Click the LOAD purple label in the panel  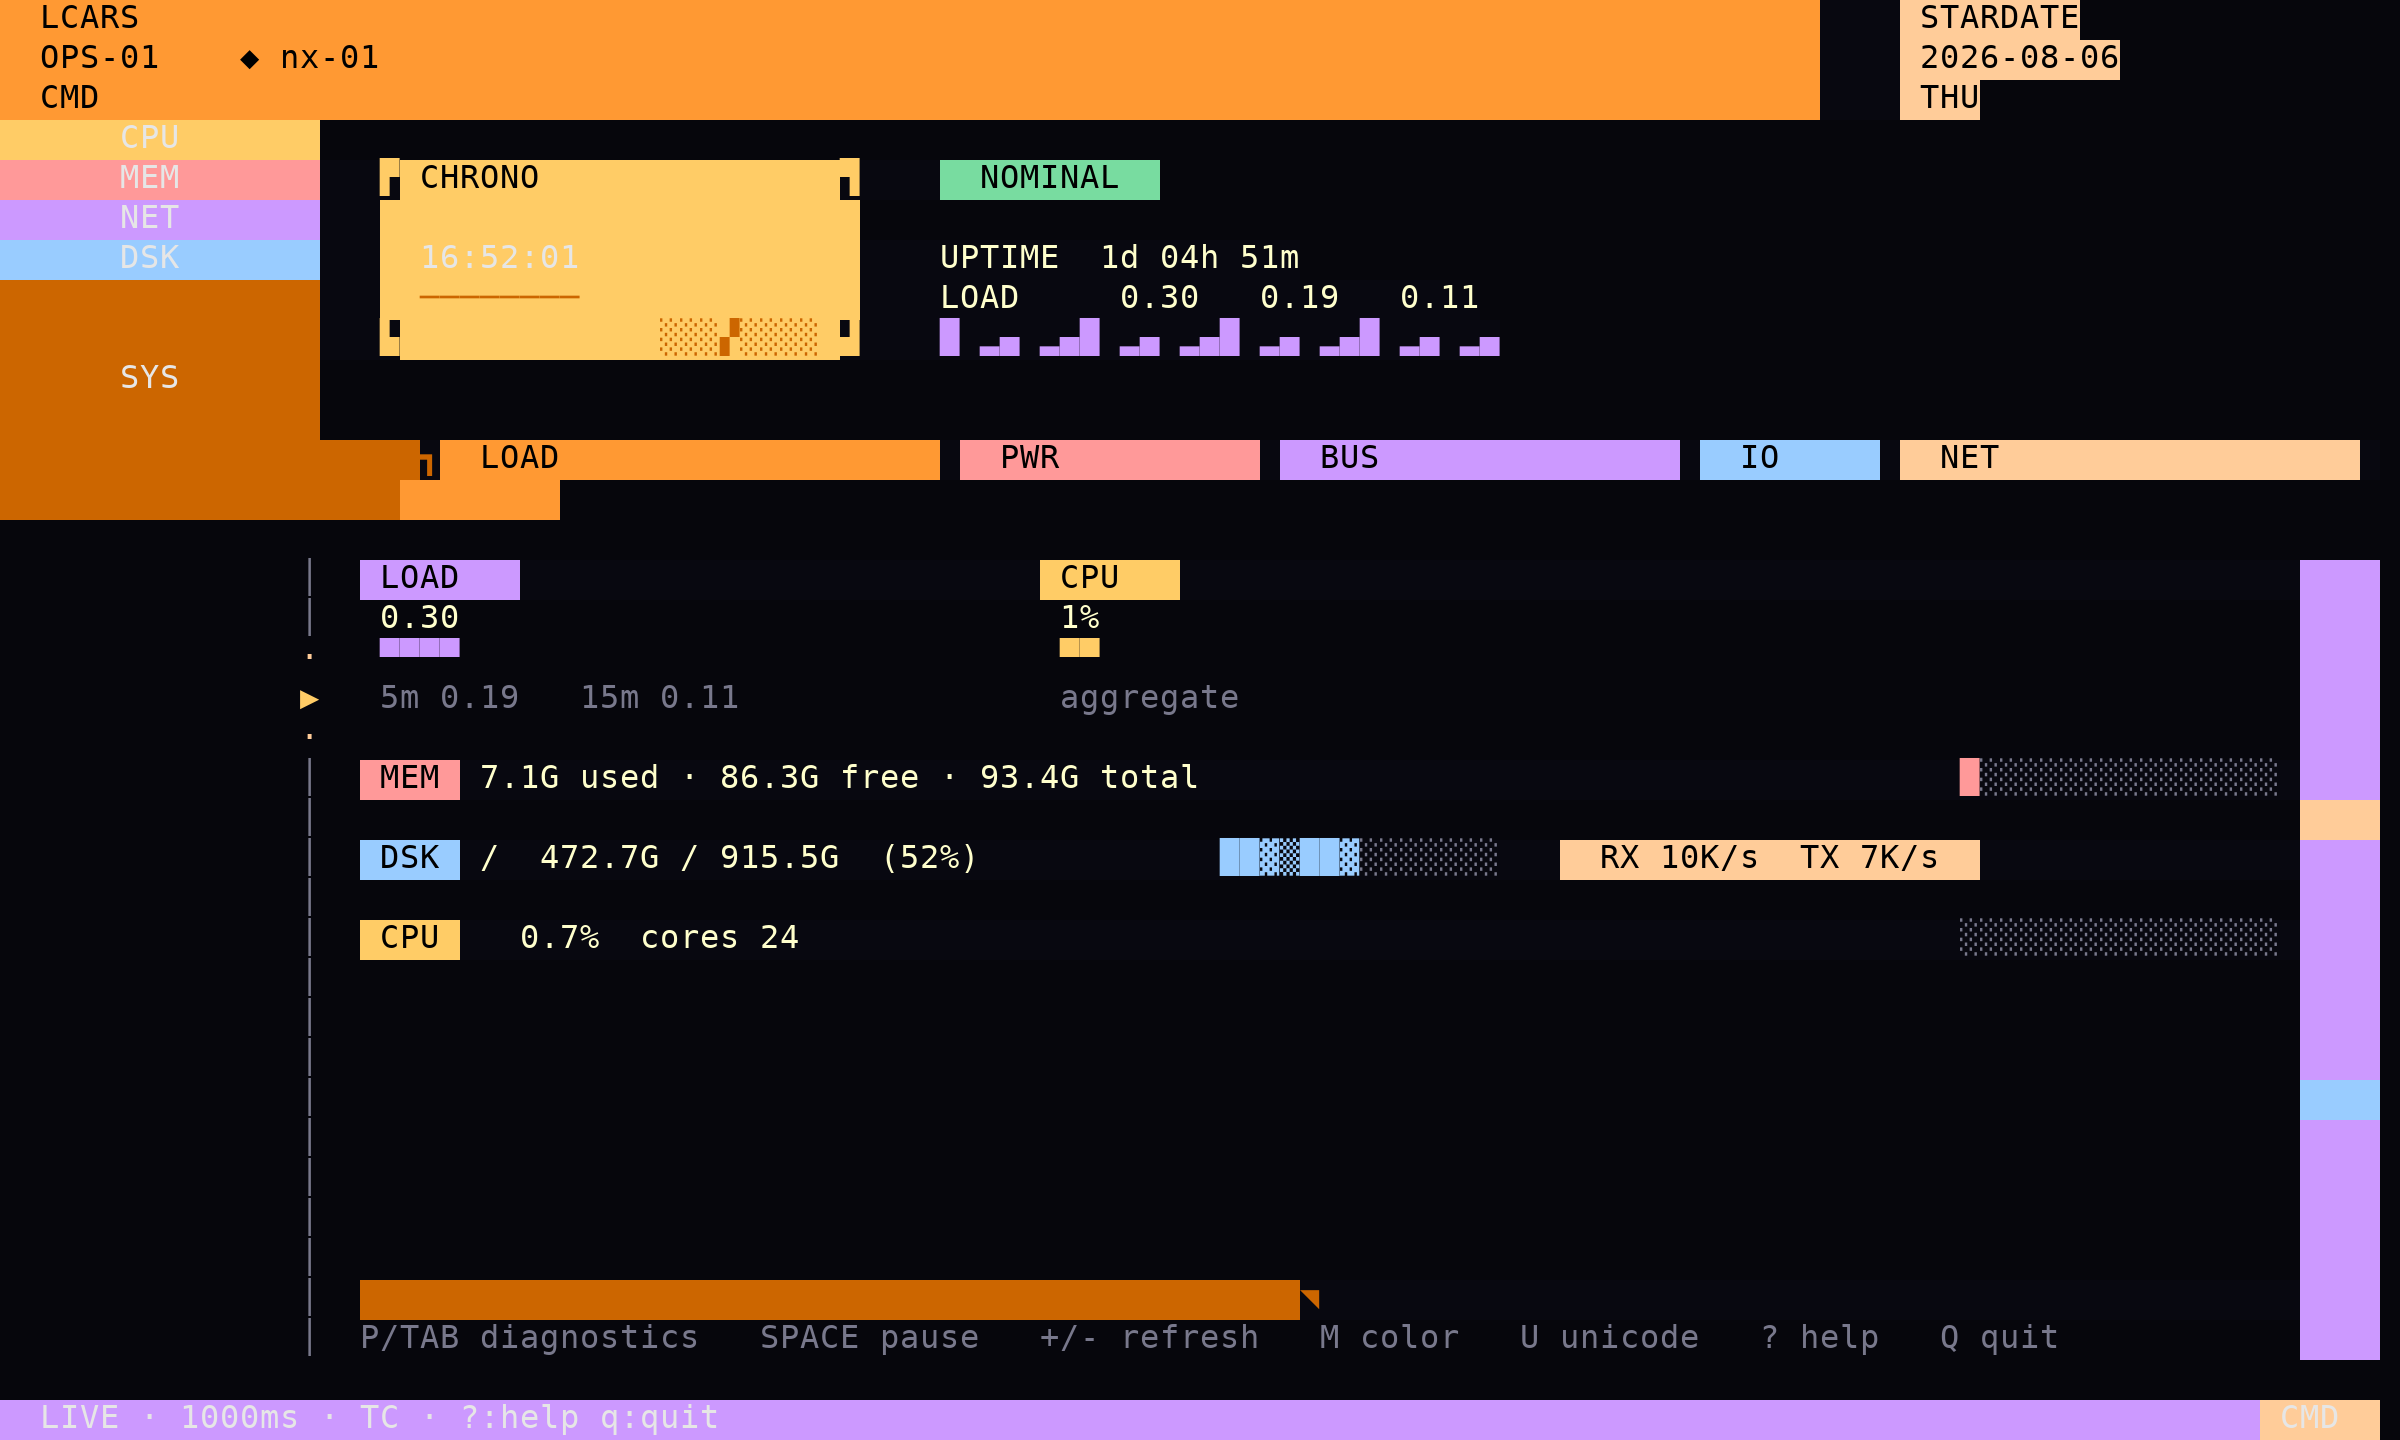click(x=440, y=579)
